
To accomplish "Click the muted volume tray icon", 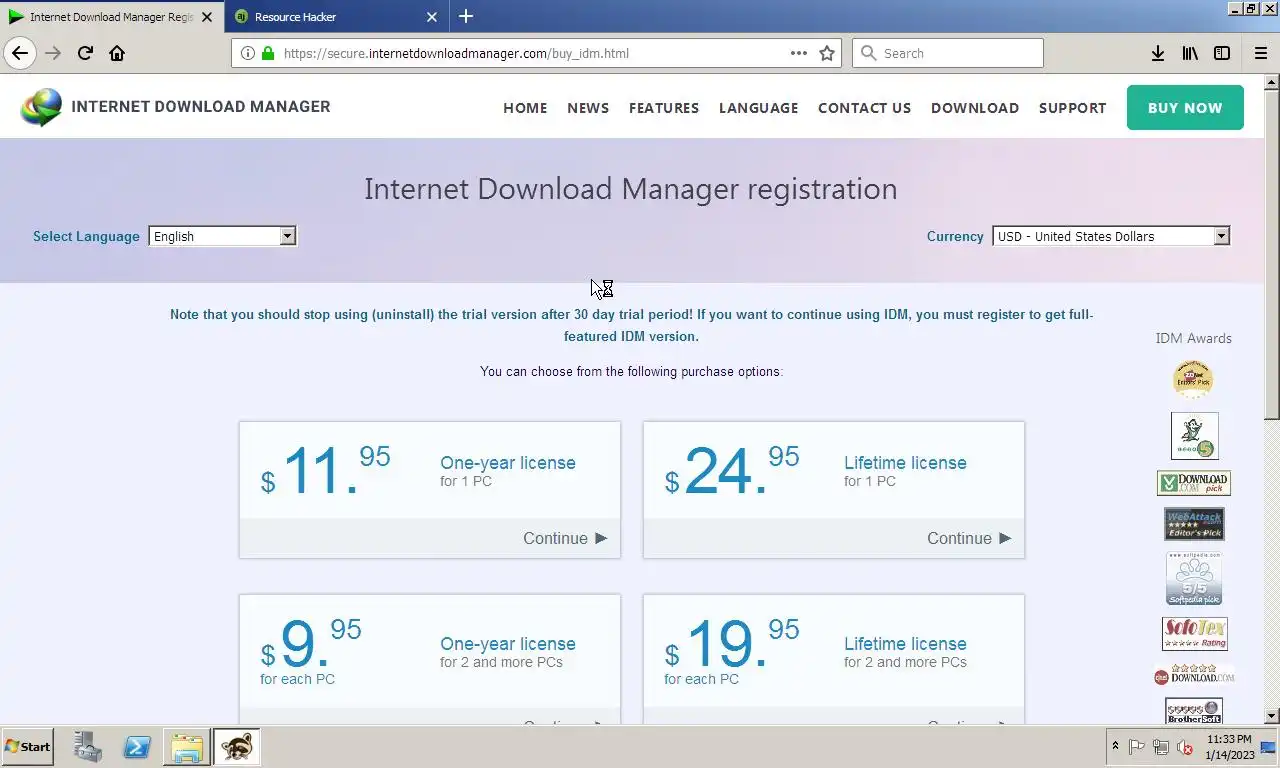I will click(1185, 747).
